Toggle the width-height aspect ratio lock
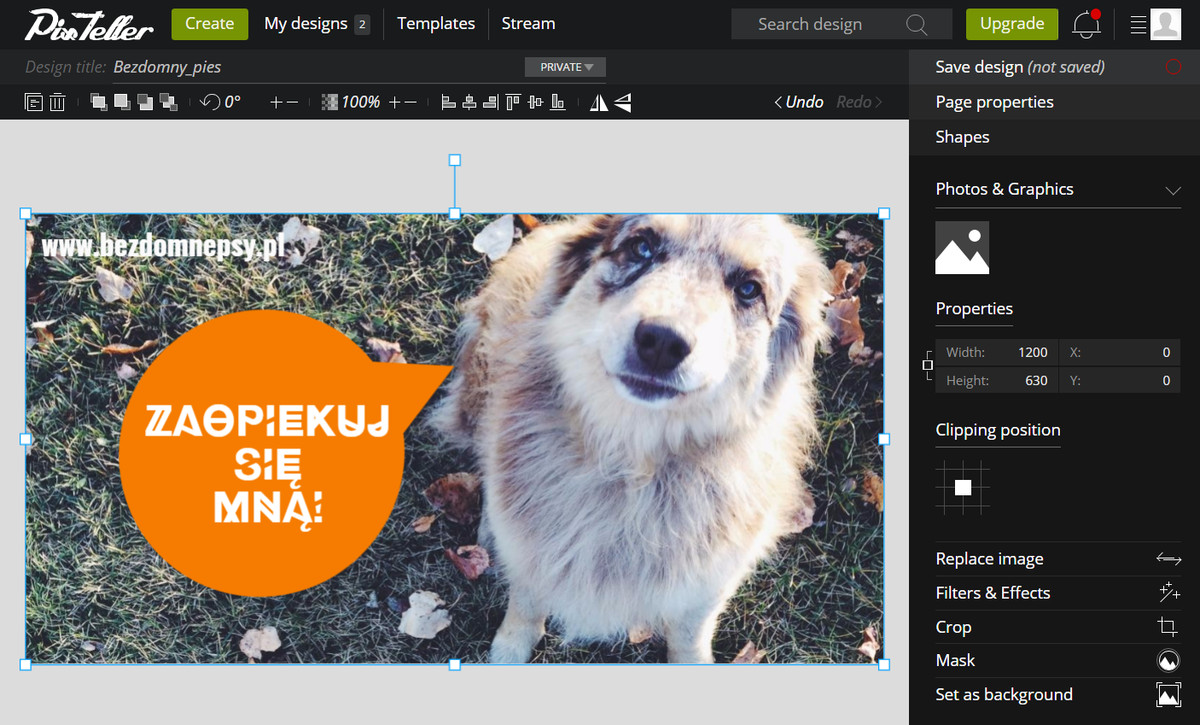 coord(928,365)
